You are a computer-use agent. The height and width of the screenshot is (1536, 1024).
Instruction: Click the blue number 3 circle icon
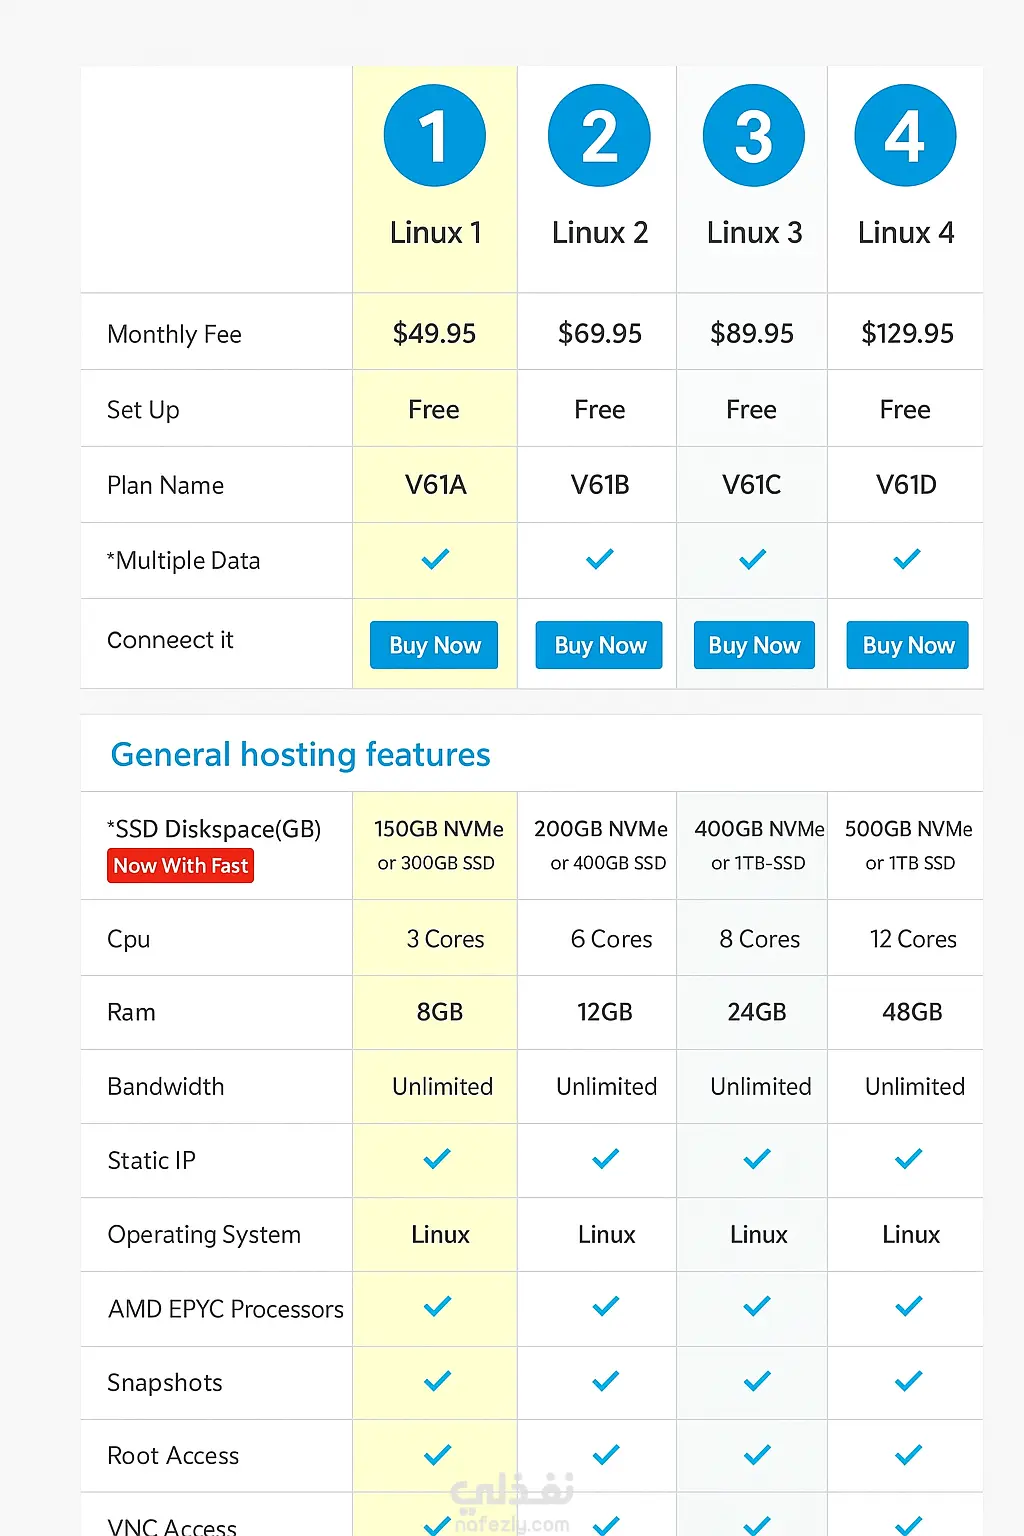(753, 136)
